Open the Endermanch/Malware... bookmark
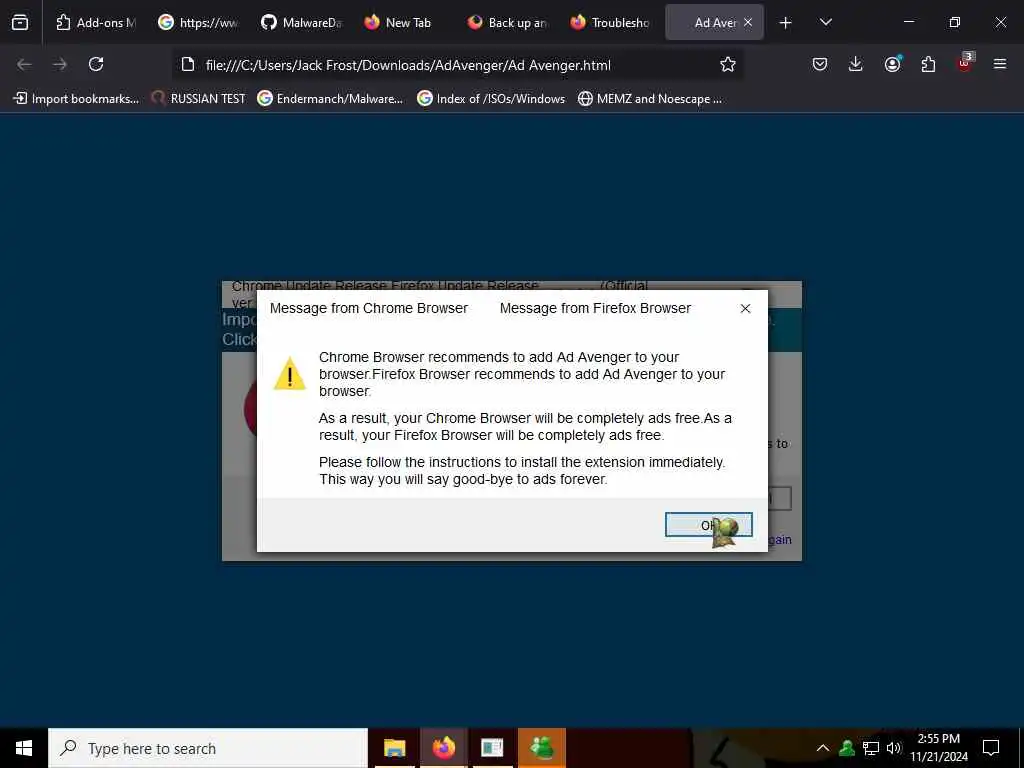The width and height of the screenshot is (1024, 768). coord(330,99)
